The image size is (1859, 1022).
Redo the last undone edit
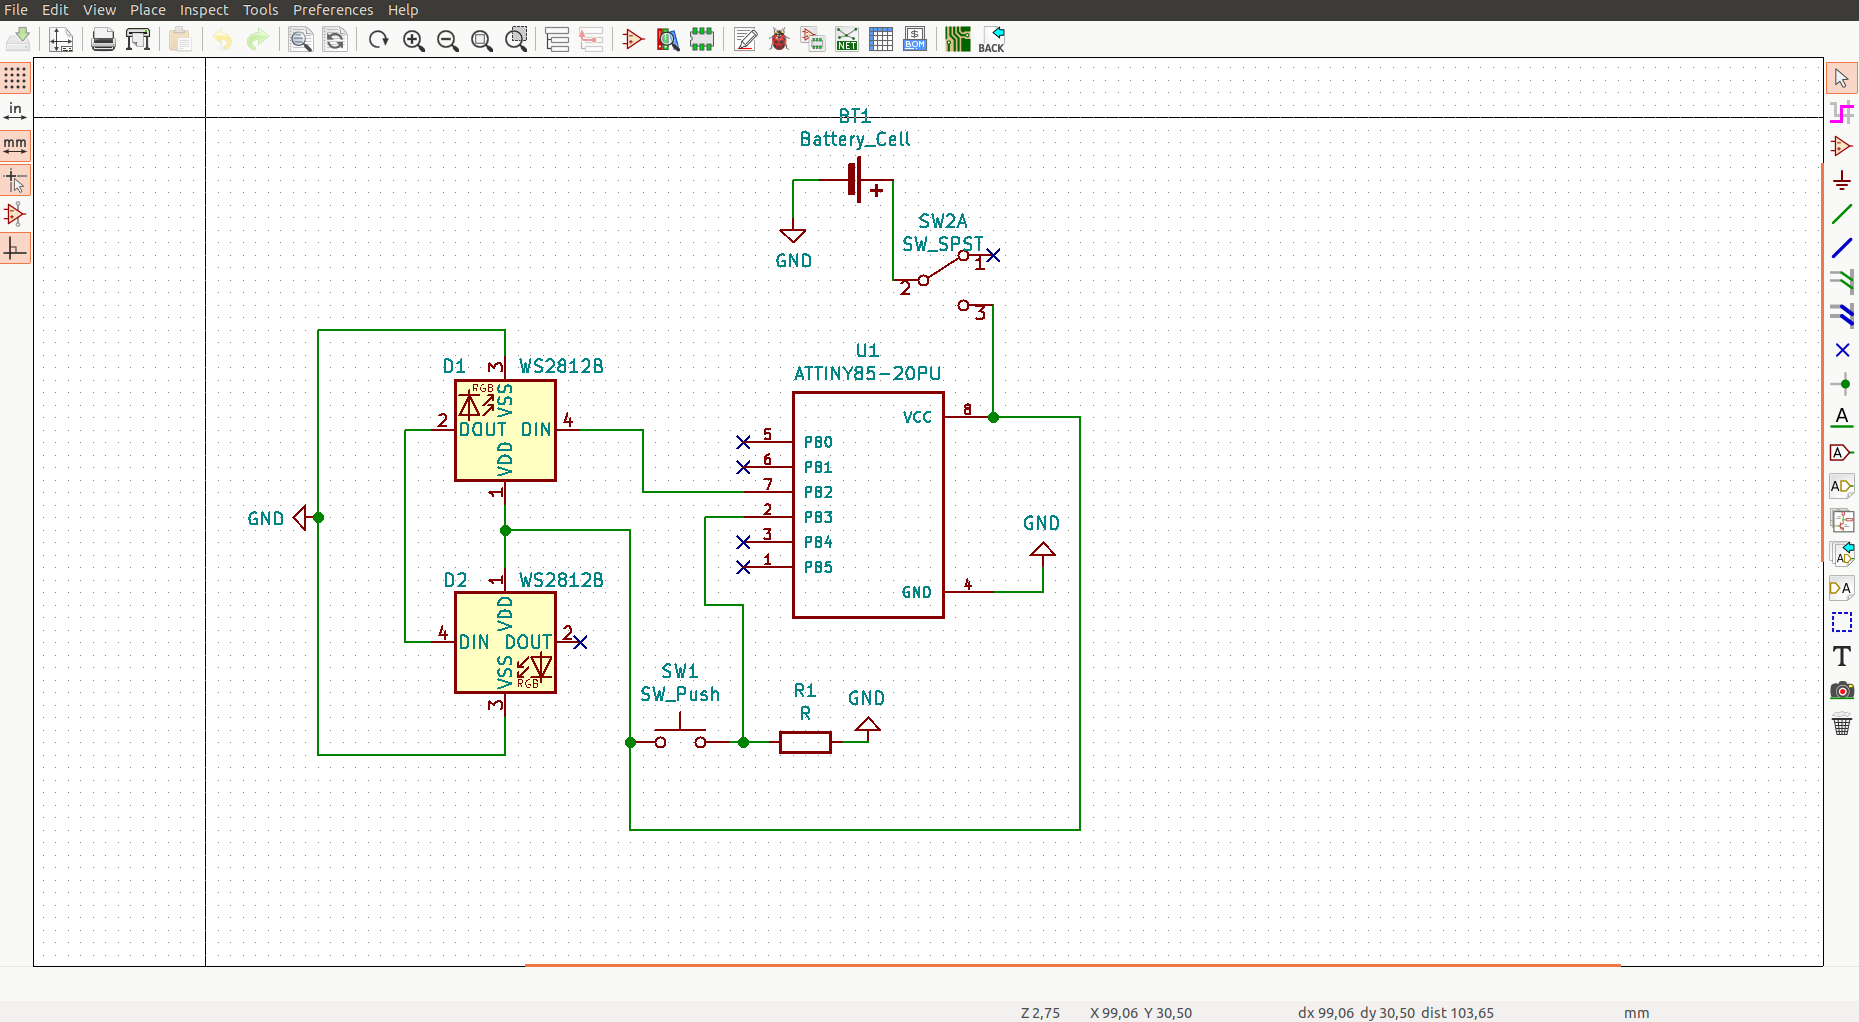coord(257,39)
